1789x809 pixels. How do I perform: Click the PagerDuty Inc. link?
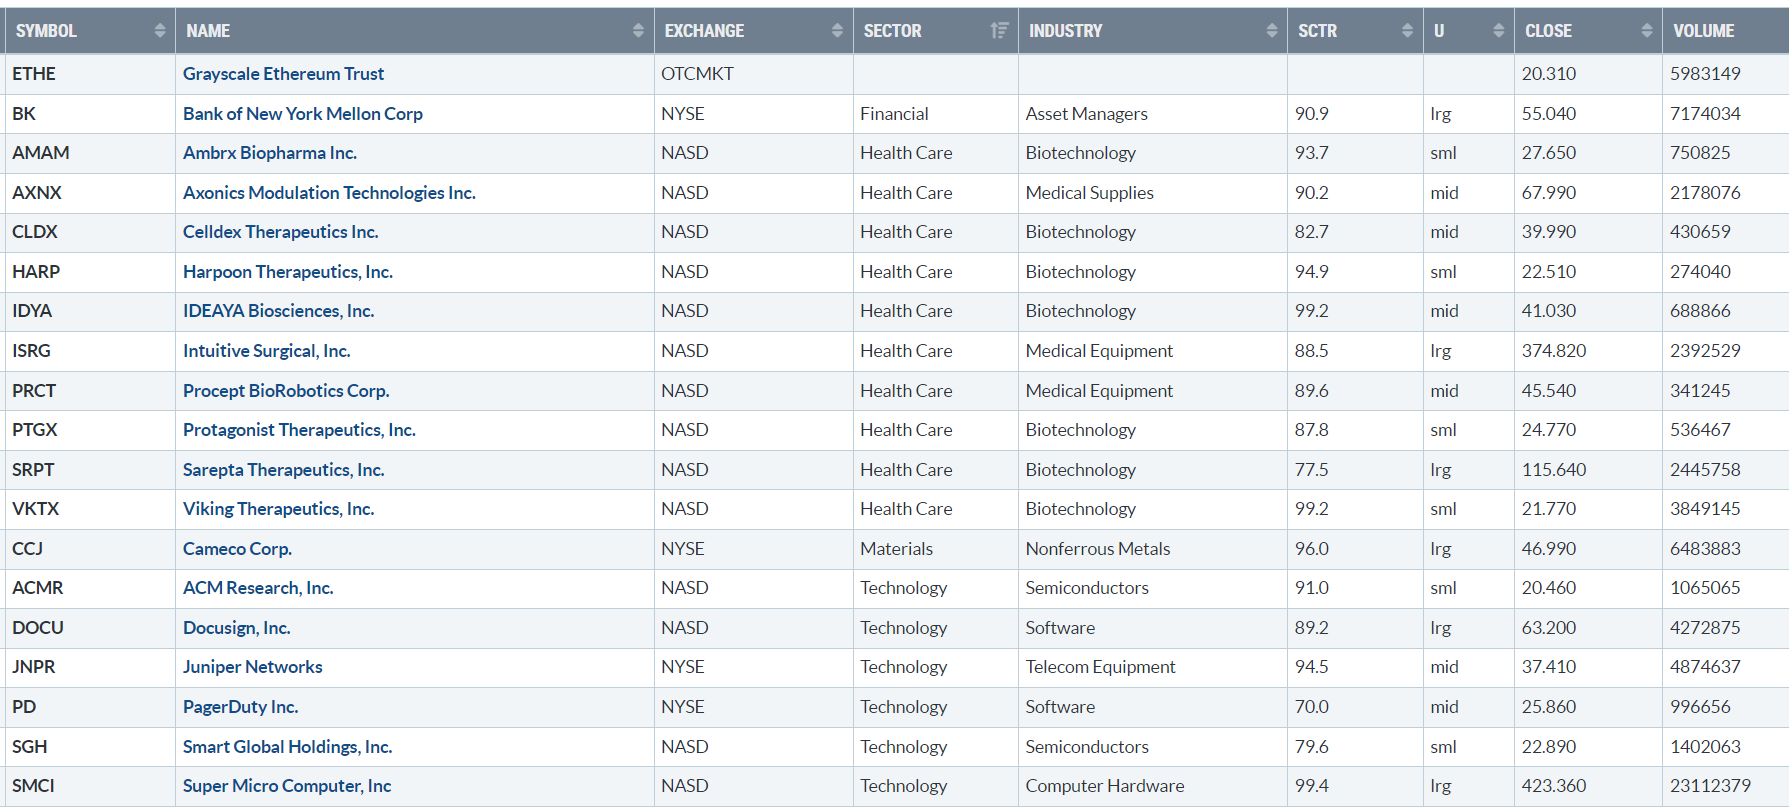240,707
